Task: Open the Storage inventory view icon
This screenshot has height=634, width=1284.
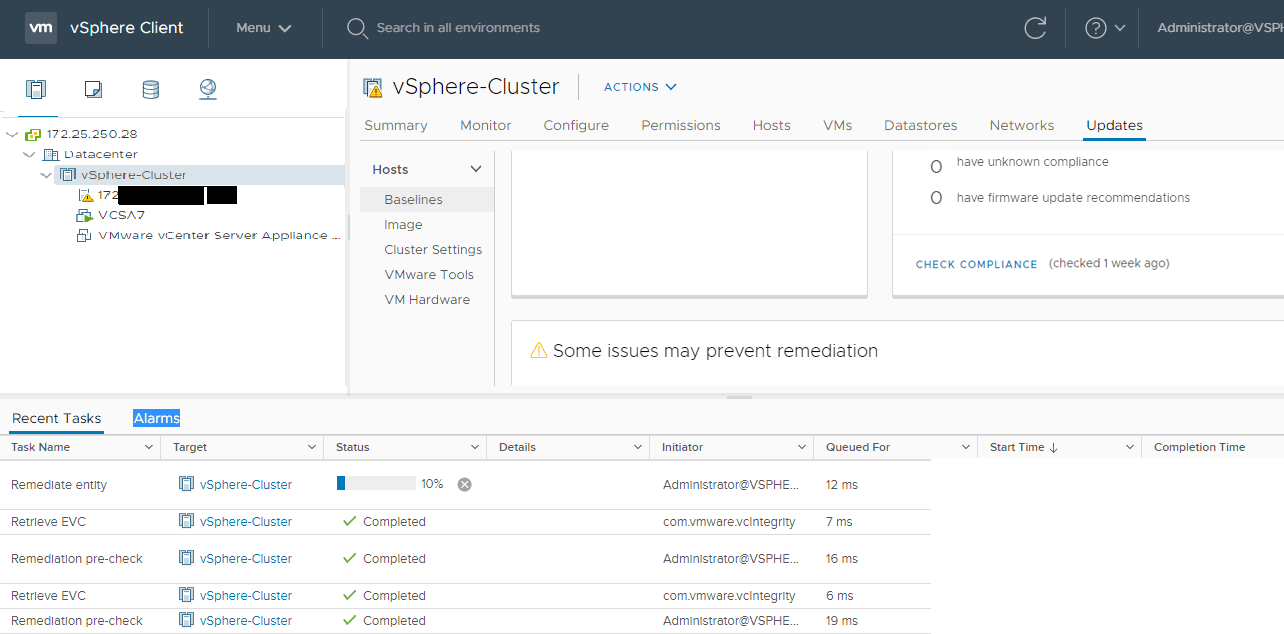Action: click(150, 90)
